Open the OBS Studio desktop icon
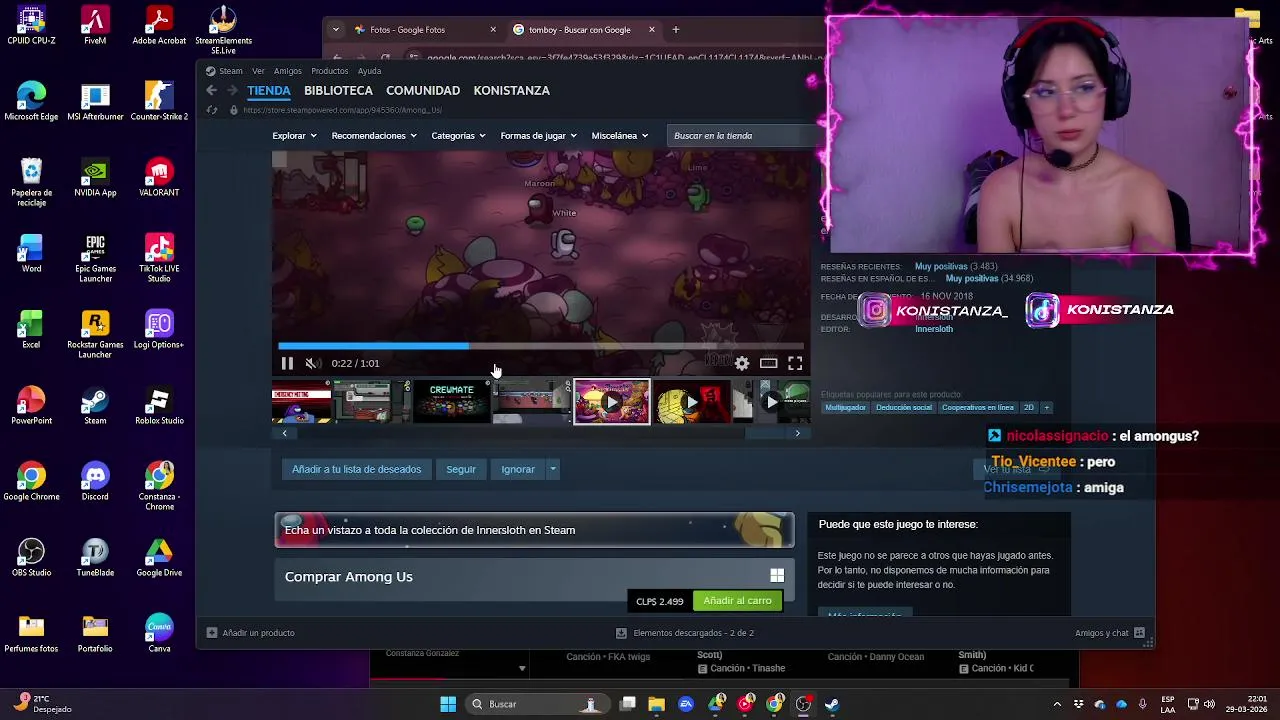The height and width of the screenshot is (720, 1280). [x=31, y=558]
